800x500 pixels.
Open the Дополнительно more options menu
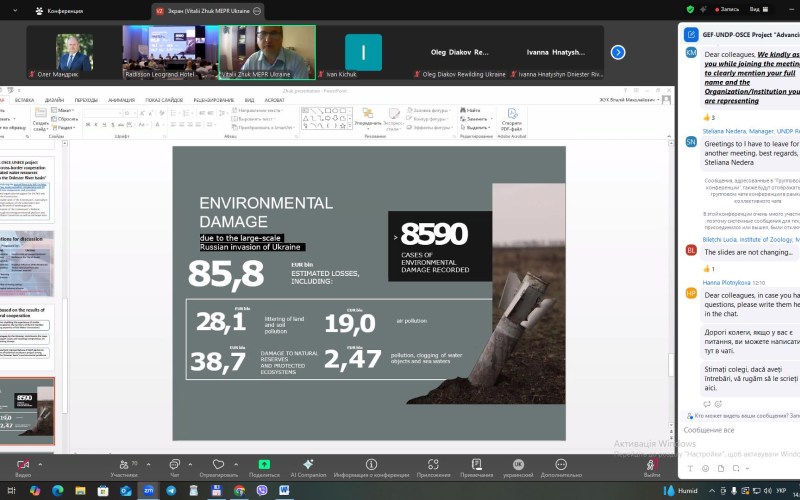(561, 467)
